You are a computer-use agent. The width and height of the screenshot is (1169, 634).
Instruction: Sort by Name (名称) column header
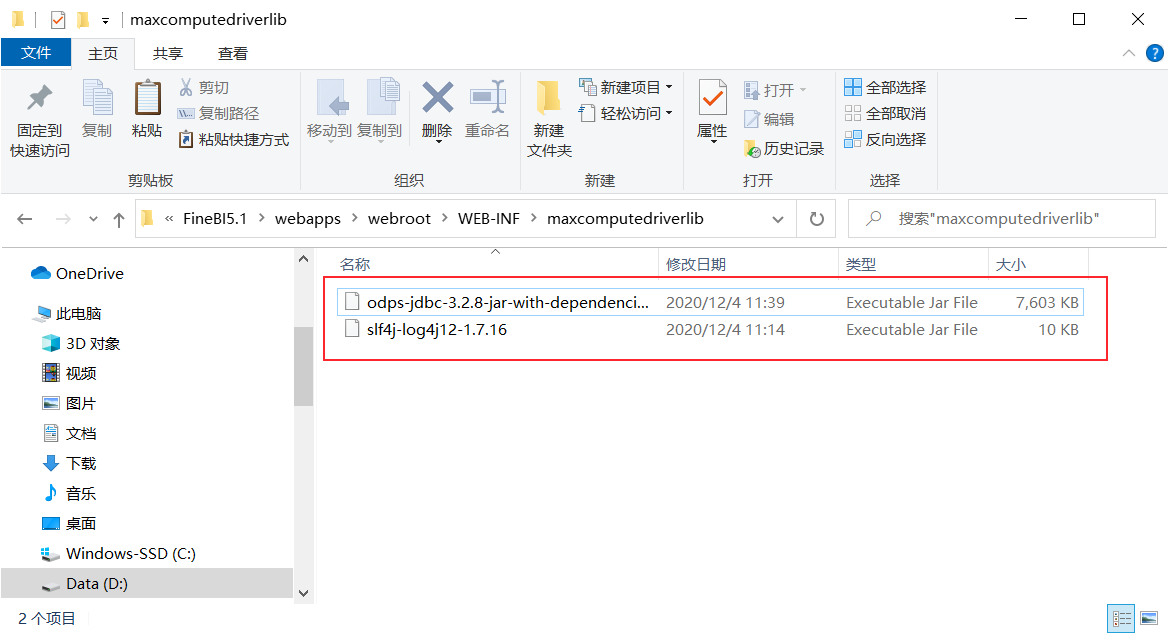pos(495,264)
